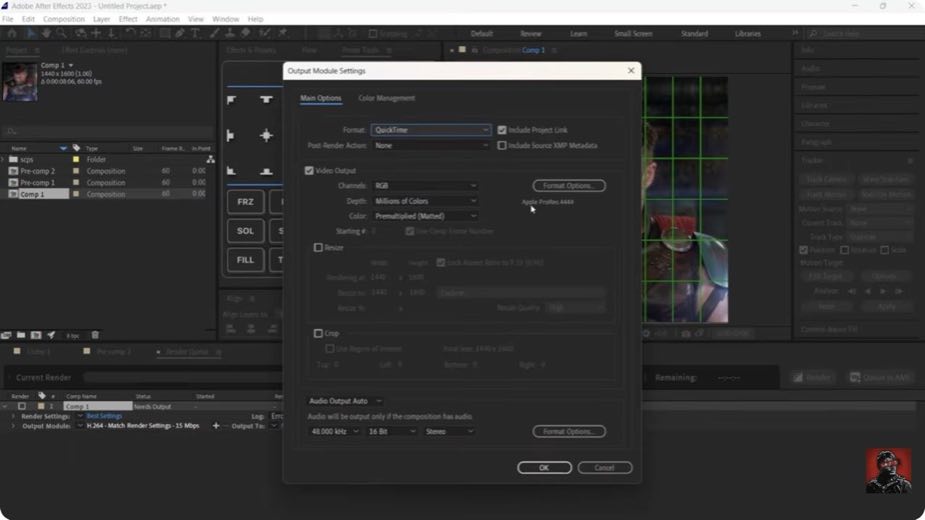Open the Window menu
925x520 pixels.
click(225, 19)
